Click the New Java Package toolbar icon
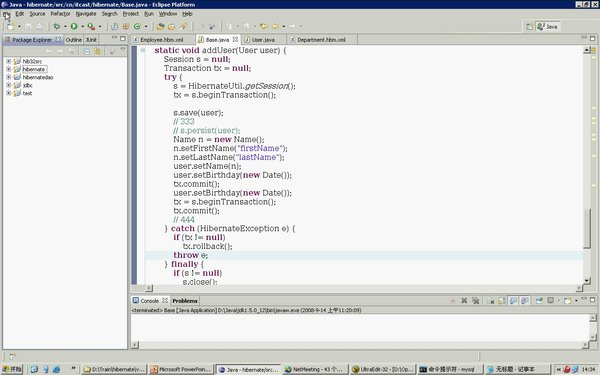This screenshot has width=600, height=375. click(x=126, y=26)
